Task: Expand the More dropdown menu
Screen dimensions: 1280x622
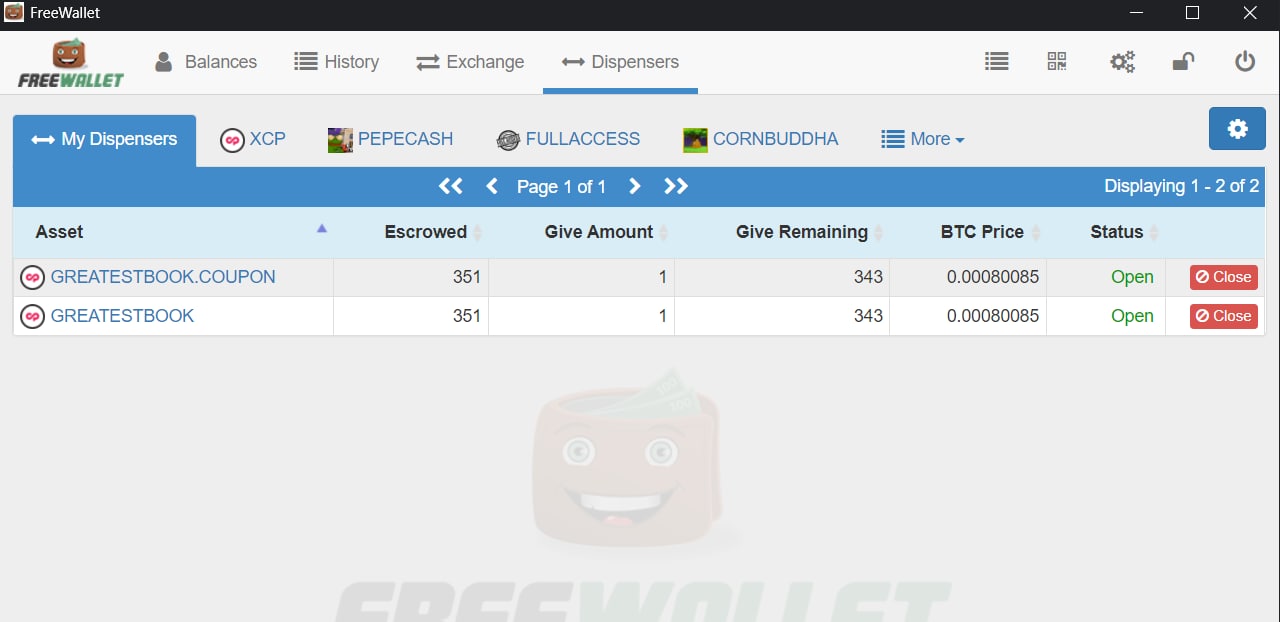Action: [922, 139]
